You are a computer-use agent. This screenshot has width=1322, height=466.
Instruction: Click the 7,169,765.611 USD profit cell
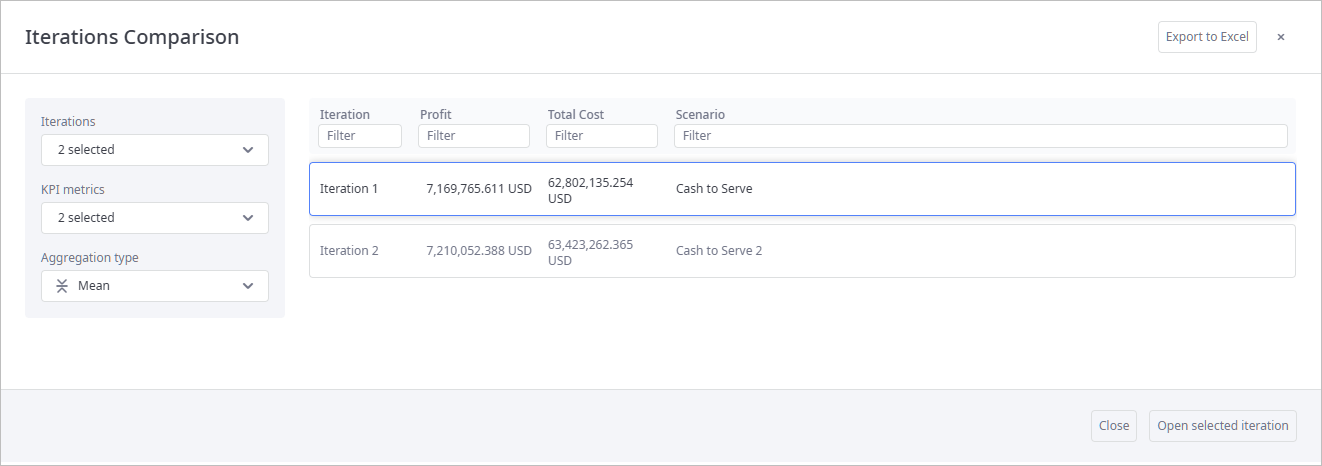479,189
